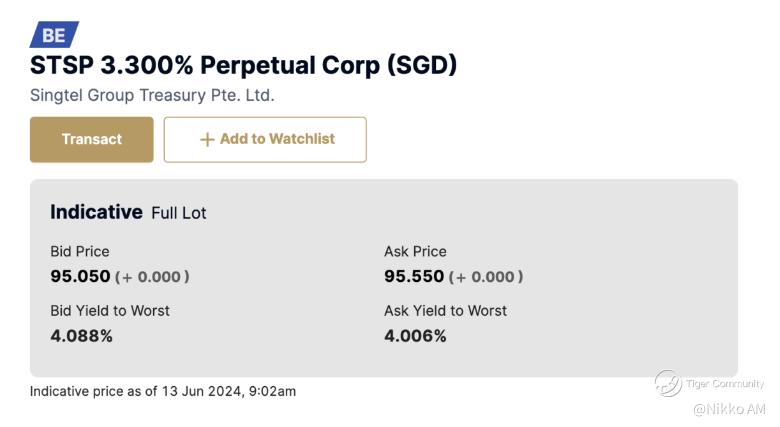Select the 95.050 bid price value
The image size is (780, 427).
click(x=80, y=276)
